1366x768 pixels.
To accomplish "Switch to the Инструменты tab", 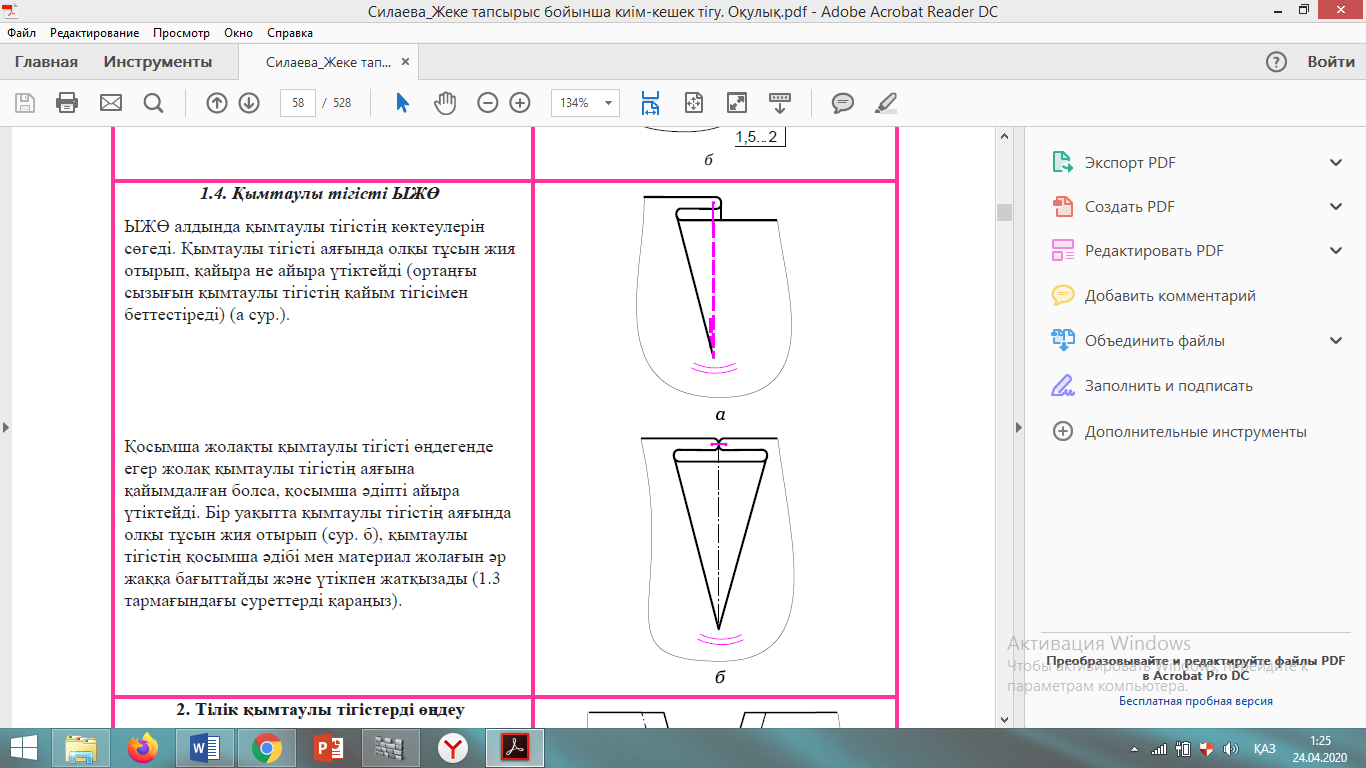I will (x=158, y=62).
